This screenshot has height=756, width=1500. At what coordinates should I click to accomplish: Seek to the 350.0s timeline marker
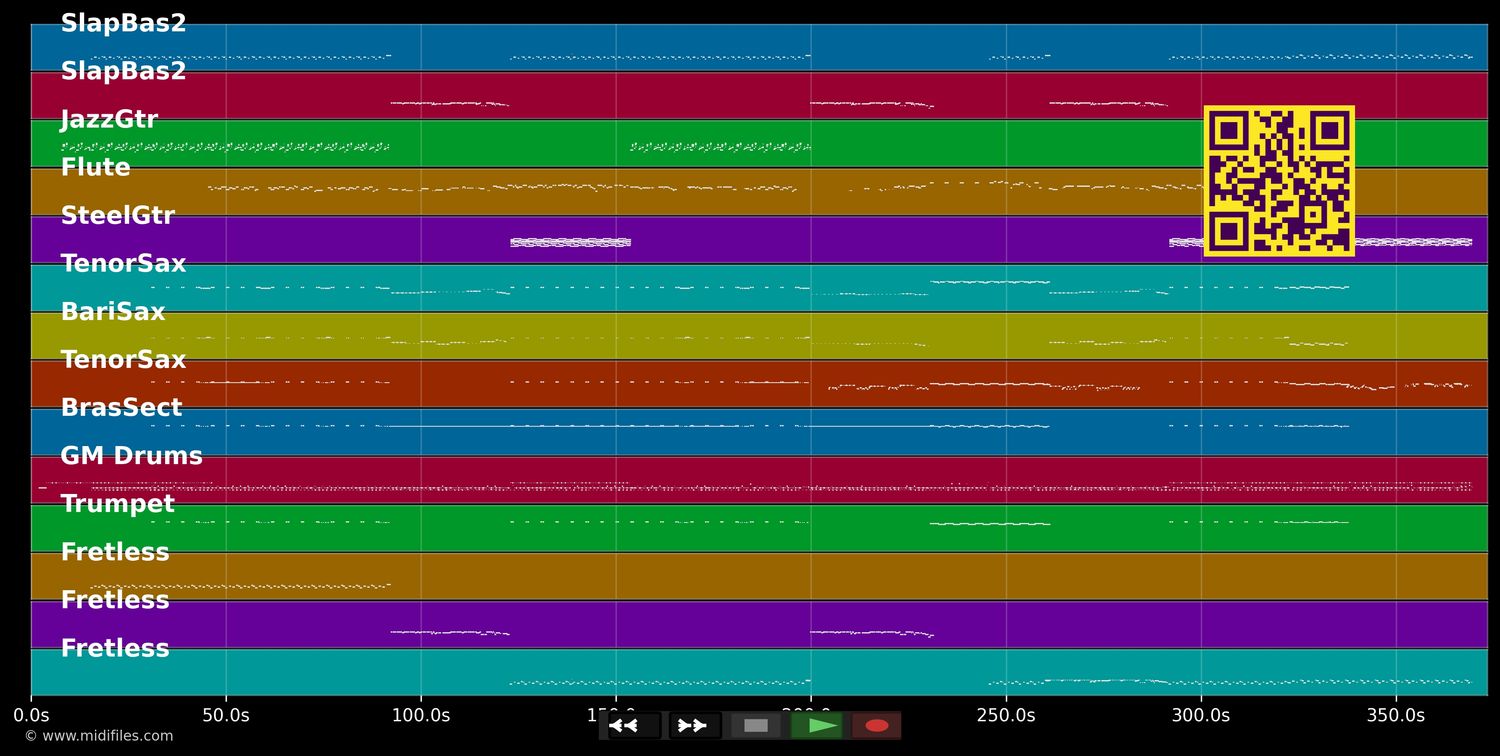[1396, 715]
